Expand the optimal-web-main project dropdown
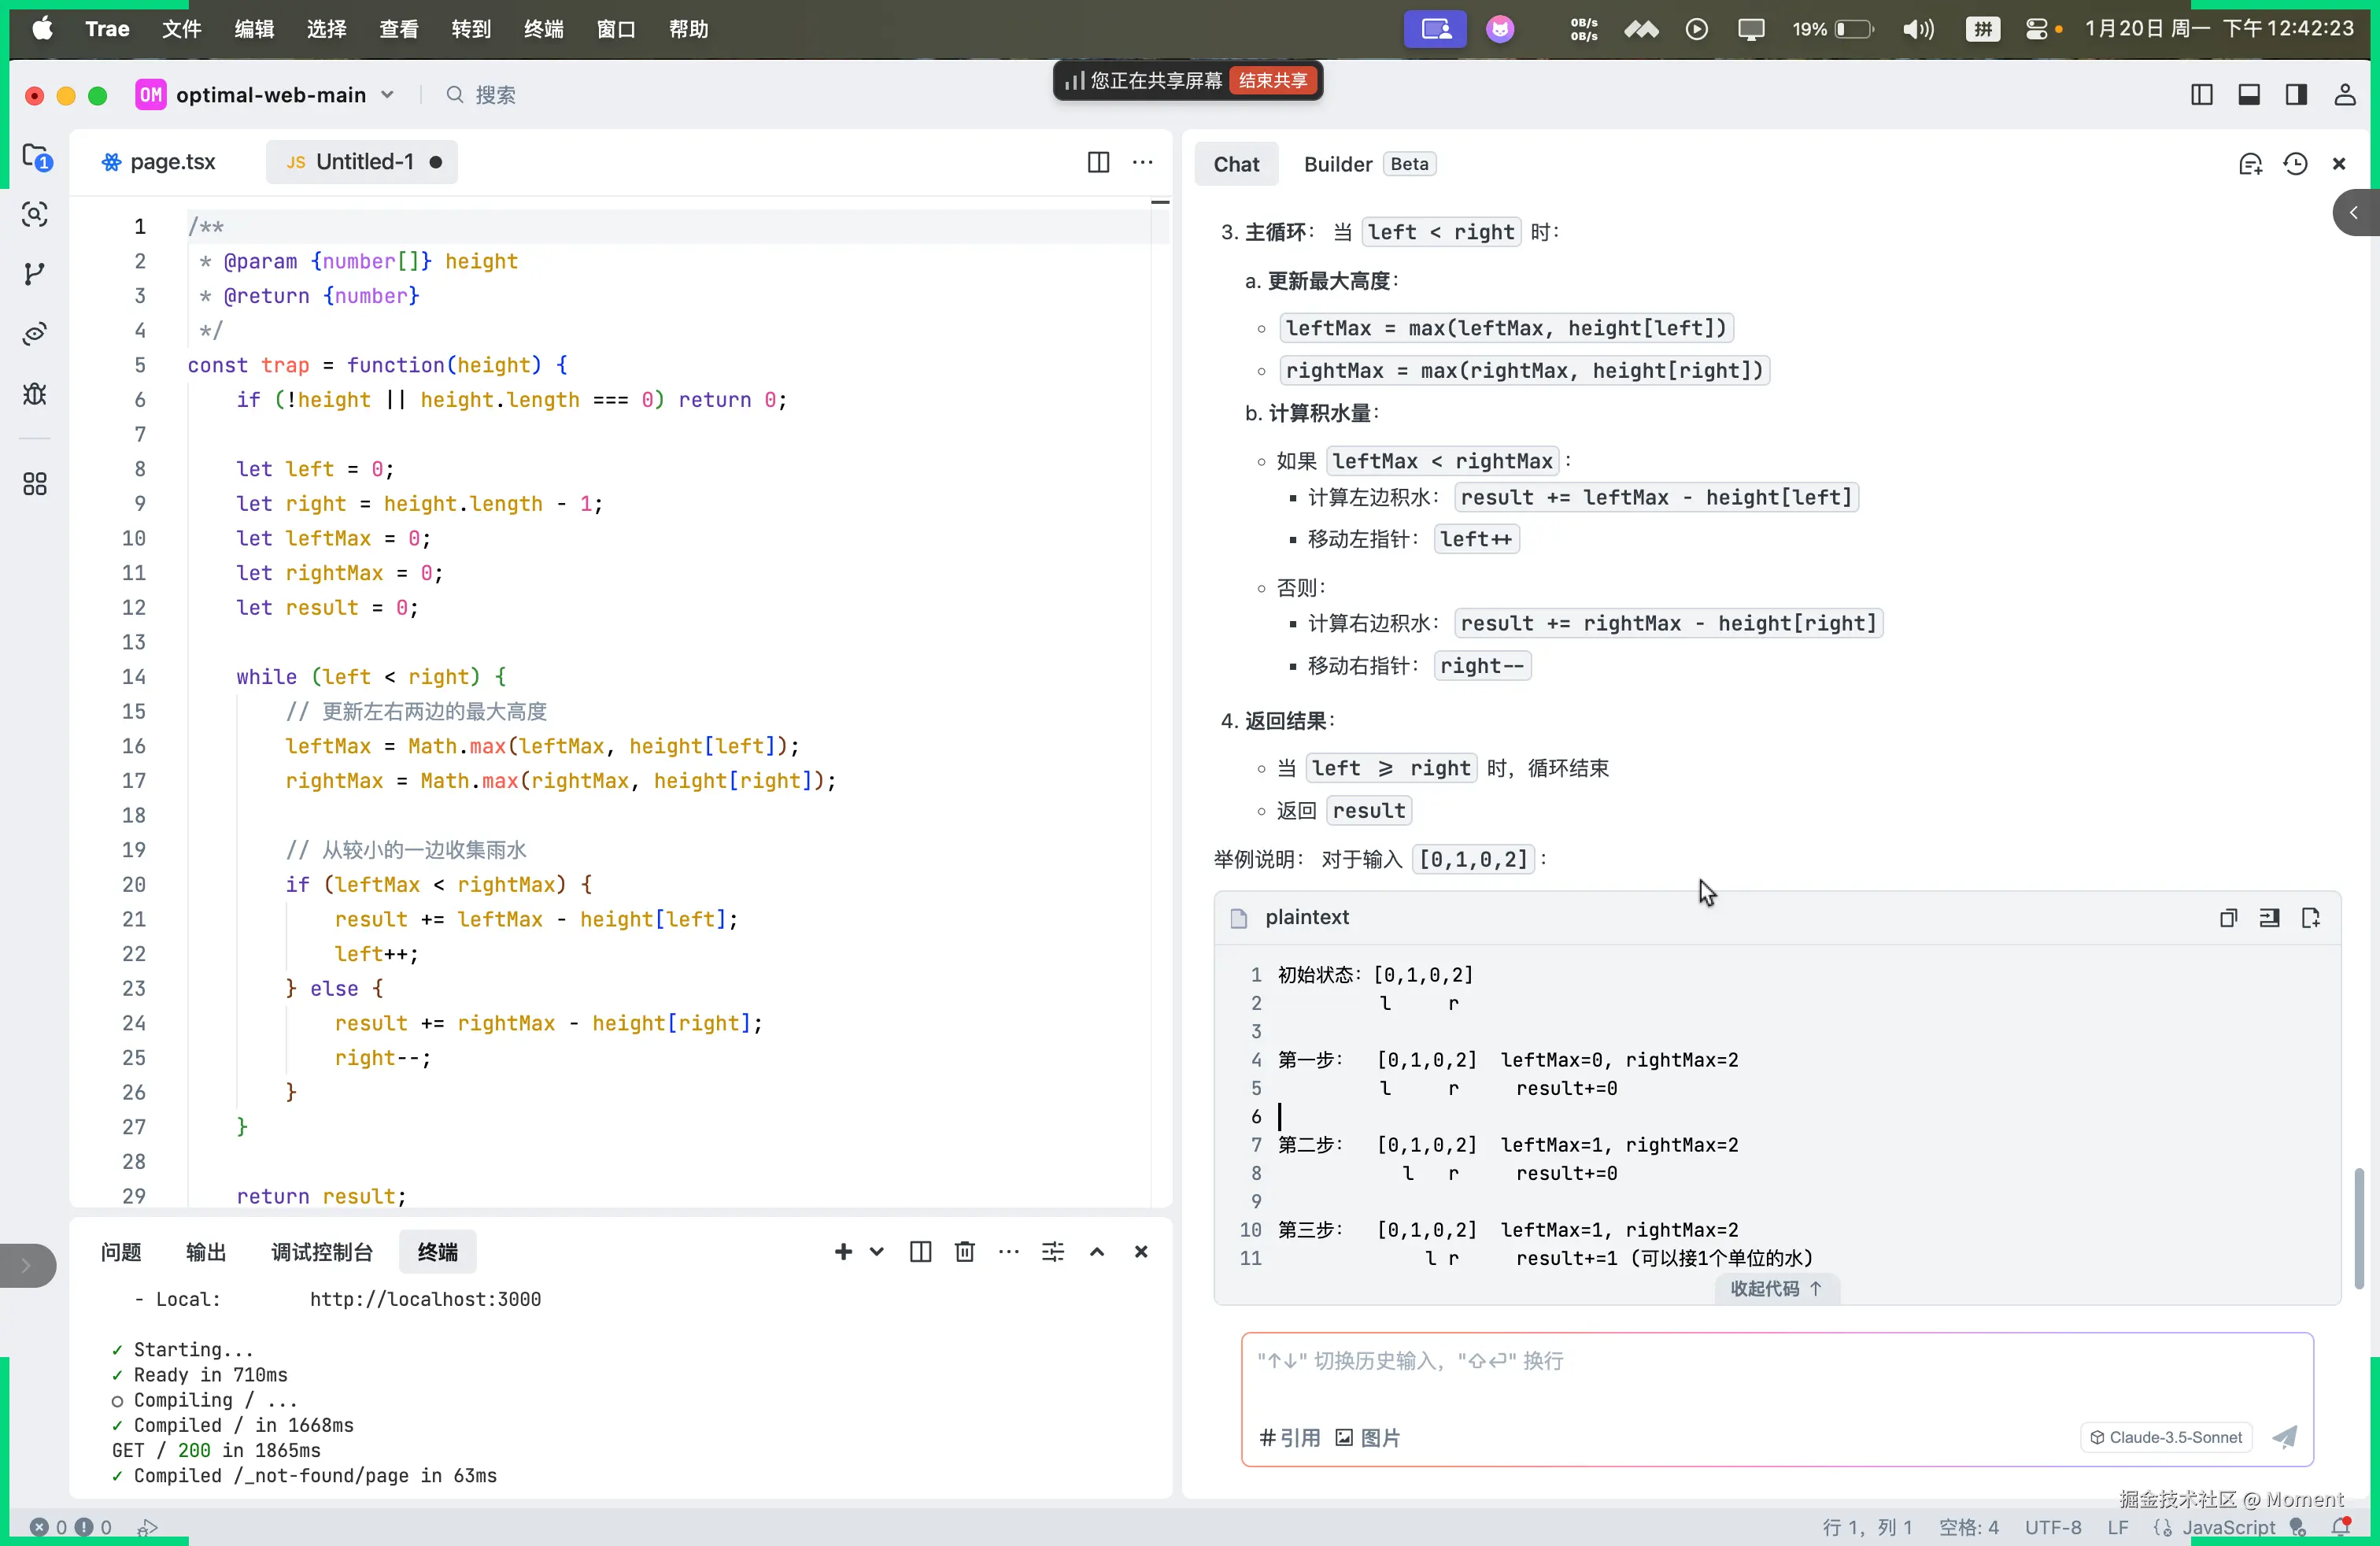2380x1546 pixels. [388, 95]
